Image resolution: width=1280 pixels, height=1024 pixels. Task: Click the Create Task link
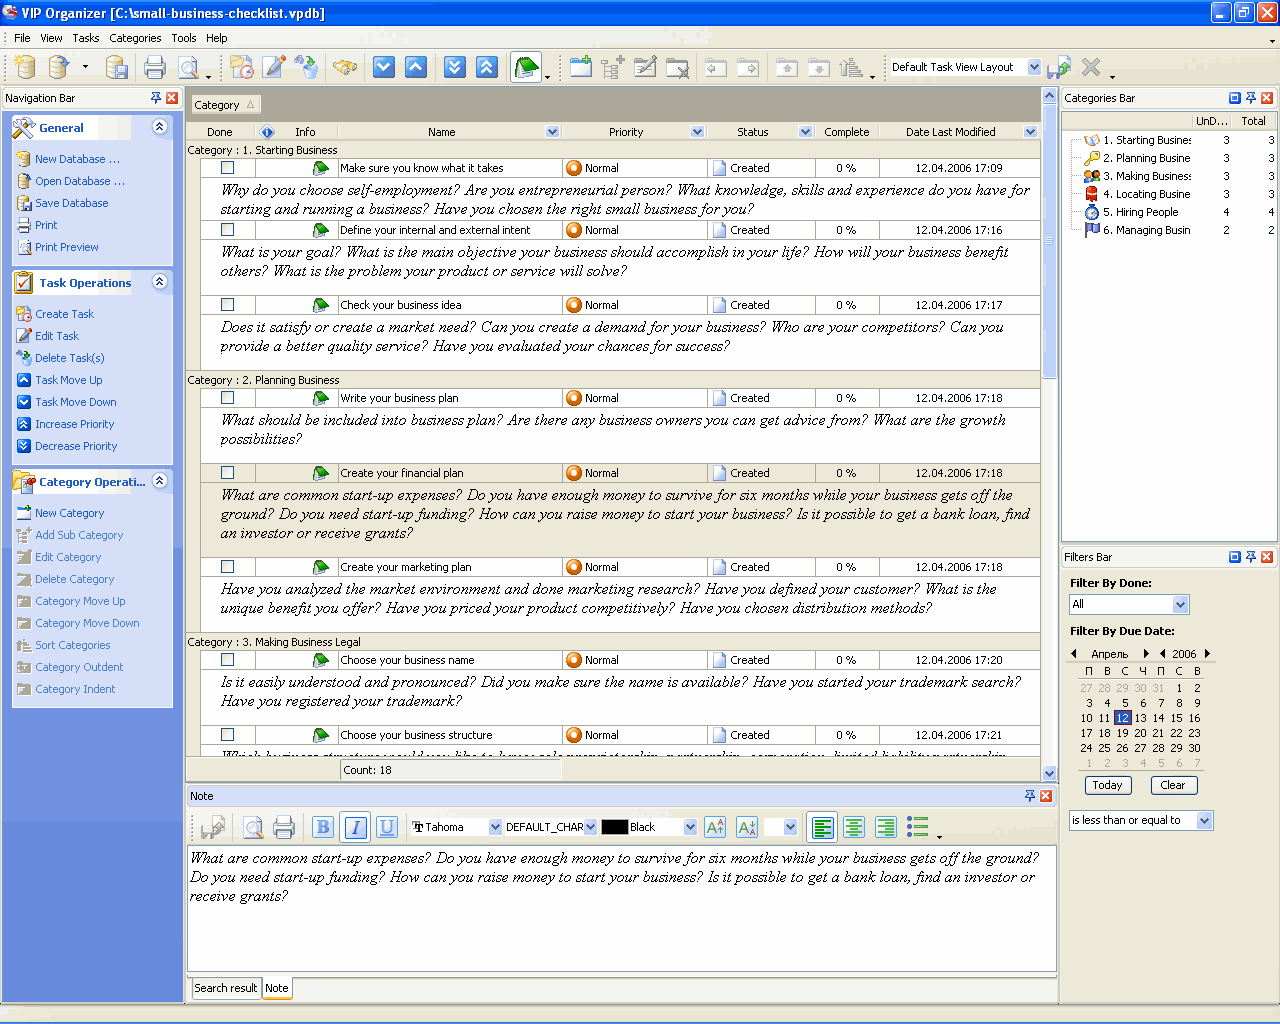click(64, 314)
